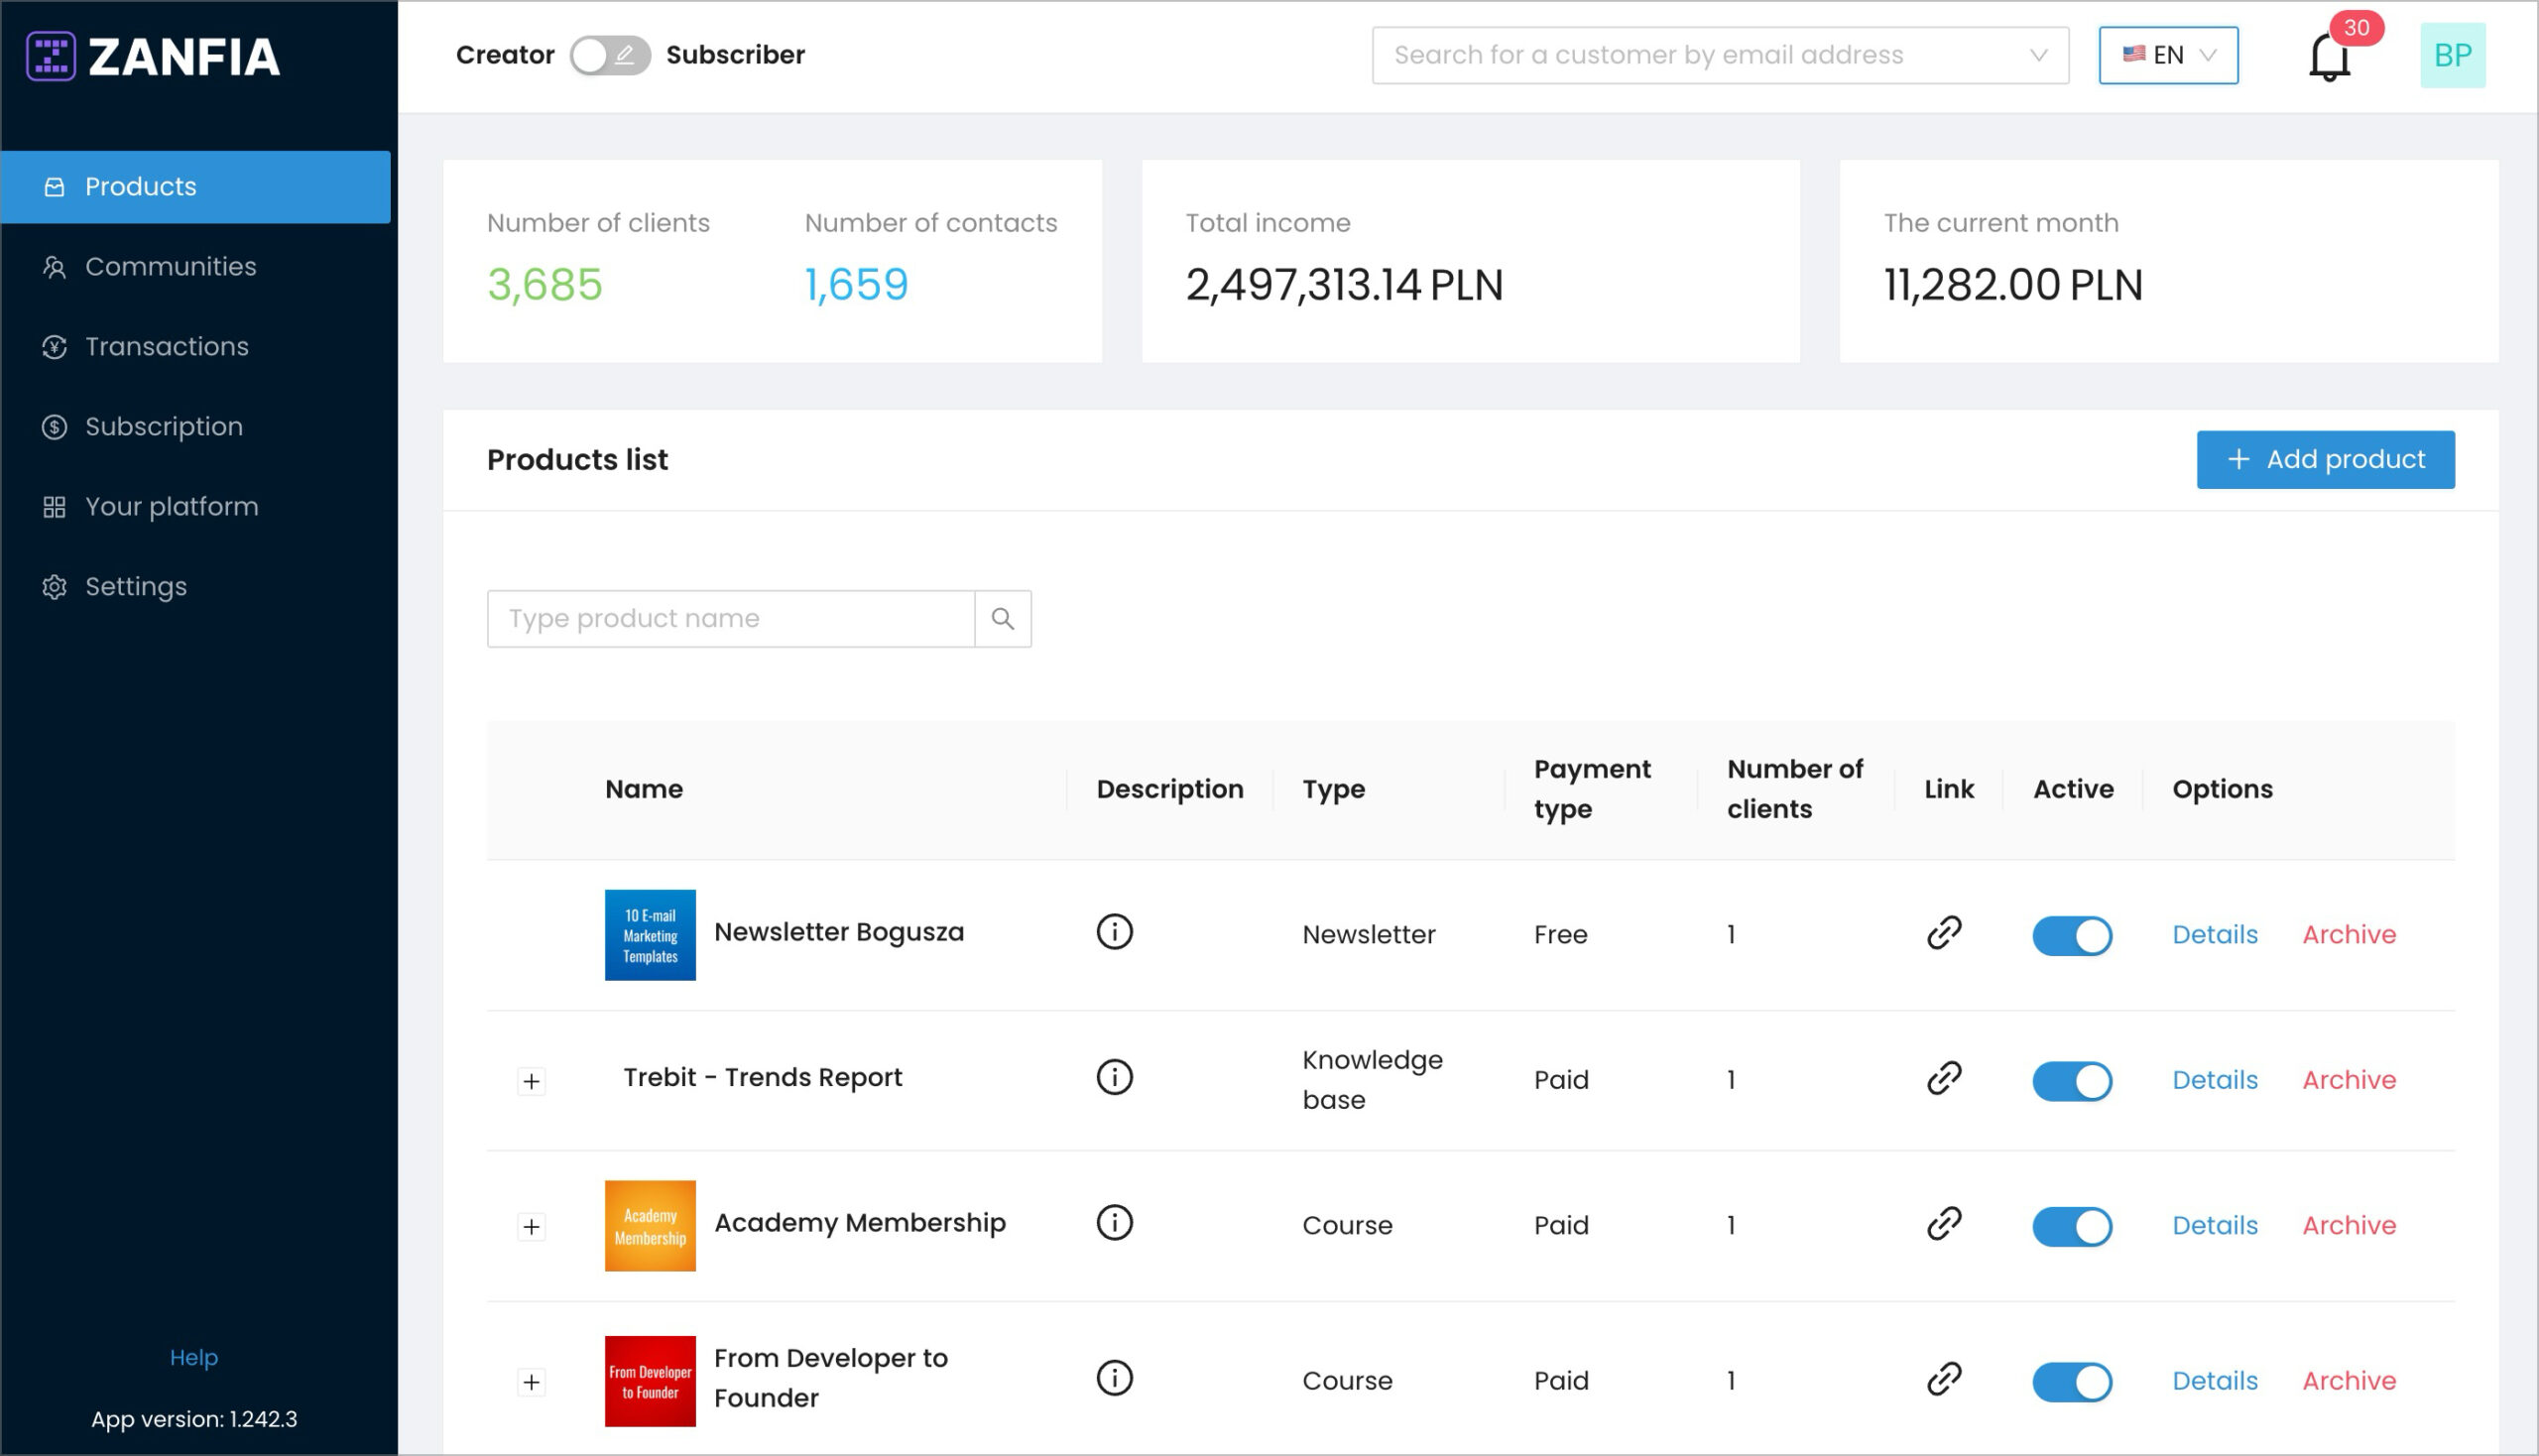Open the EN language dropdown

[x=2167, y=55]
